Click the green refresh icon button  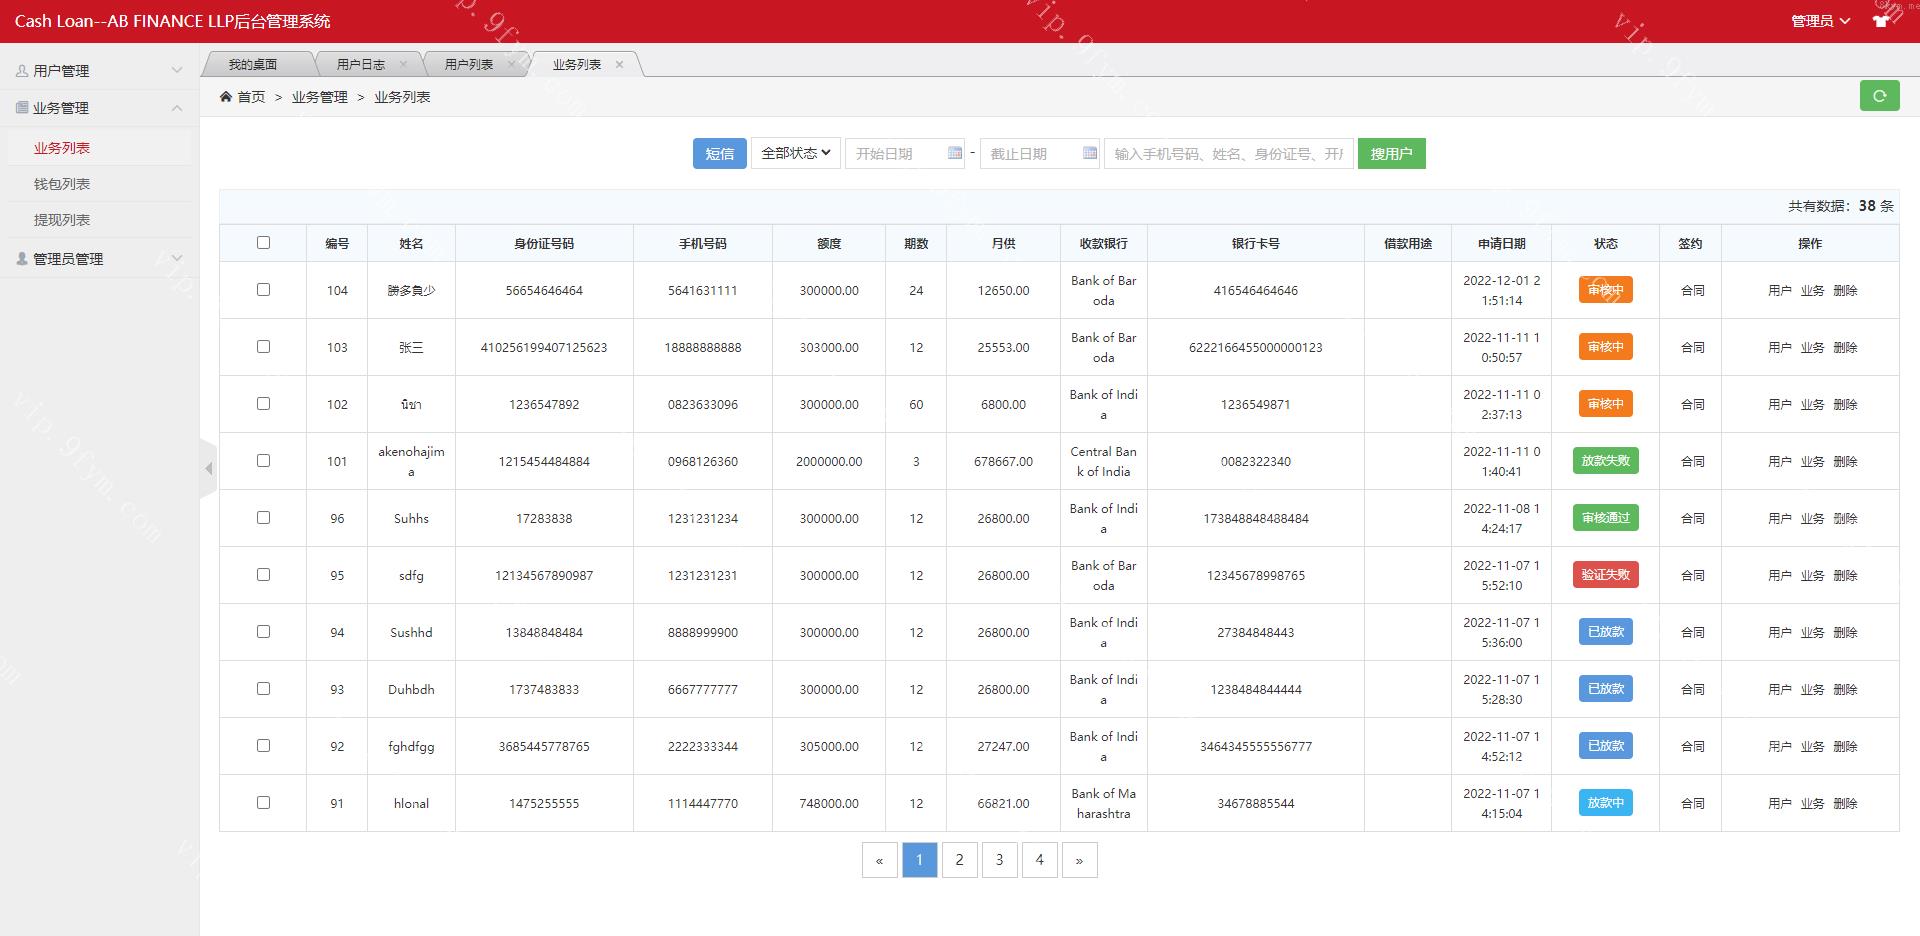[x=1879, y=96]
